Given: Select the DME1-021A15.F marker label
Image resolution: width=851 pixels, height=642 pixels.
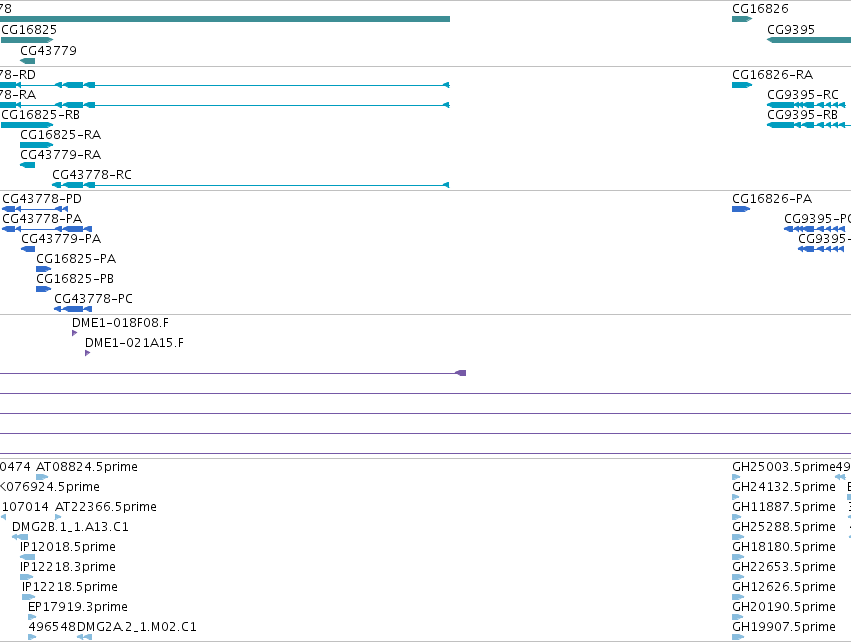Looking at the screenshot, I should coord(134,343).
